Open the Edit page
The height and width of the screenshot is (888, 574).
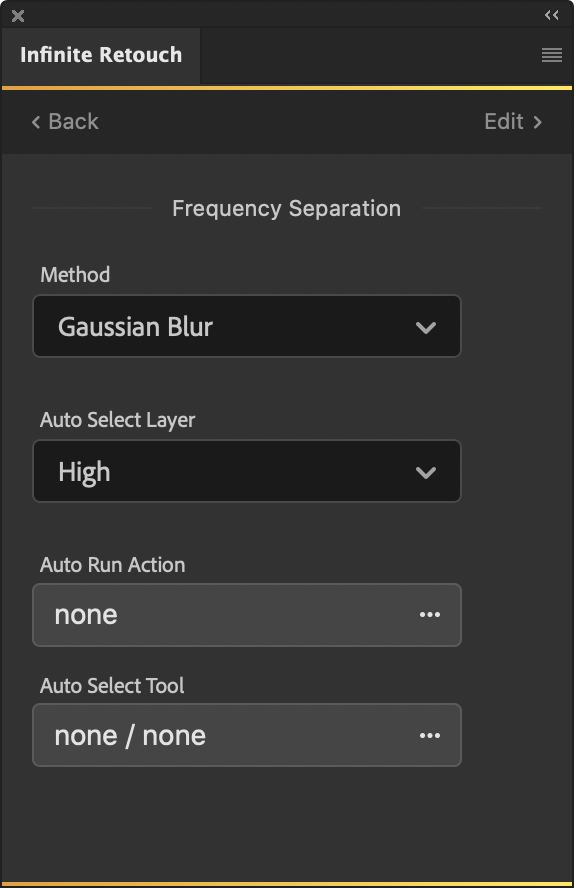click(513, 122)
